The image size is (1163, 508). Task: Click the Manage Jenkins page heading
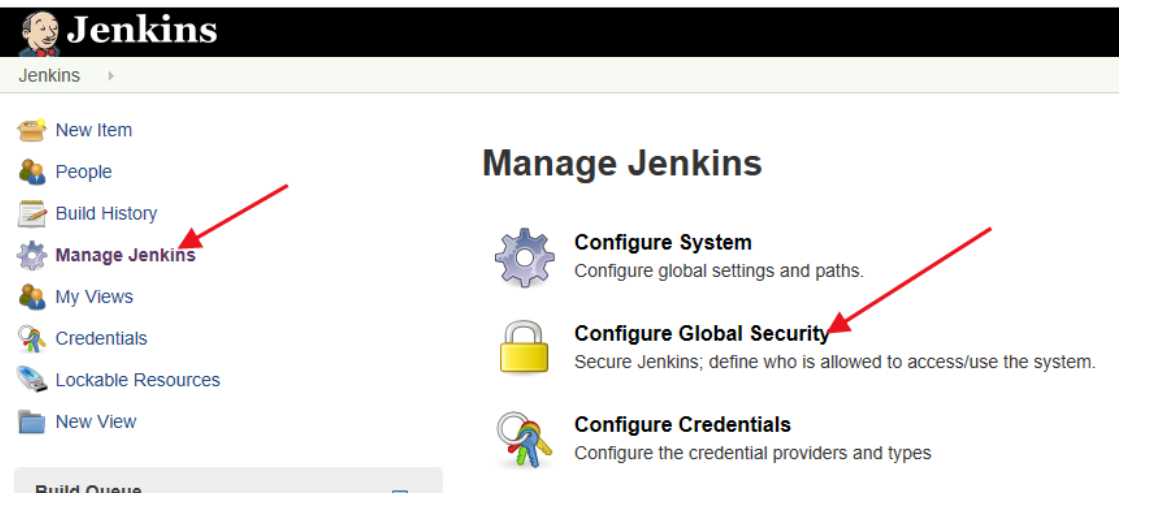coord(622,163)
